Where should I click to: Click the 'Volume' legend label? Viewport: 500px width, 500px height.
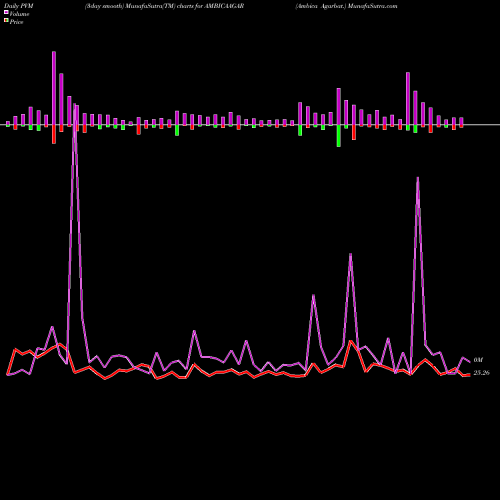pos(19,14)
